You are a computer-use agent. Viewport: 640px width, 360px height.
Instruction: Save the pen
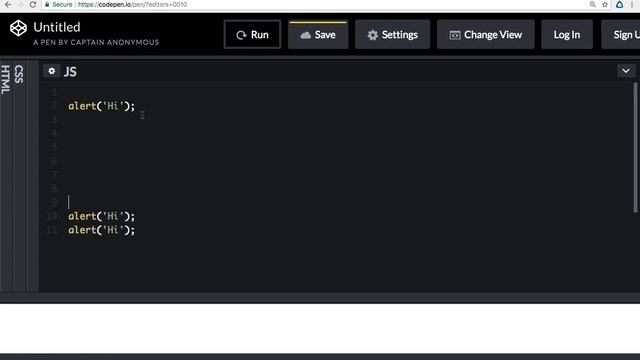click(318, 35)
